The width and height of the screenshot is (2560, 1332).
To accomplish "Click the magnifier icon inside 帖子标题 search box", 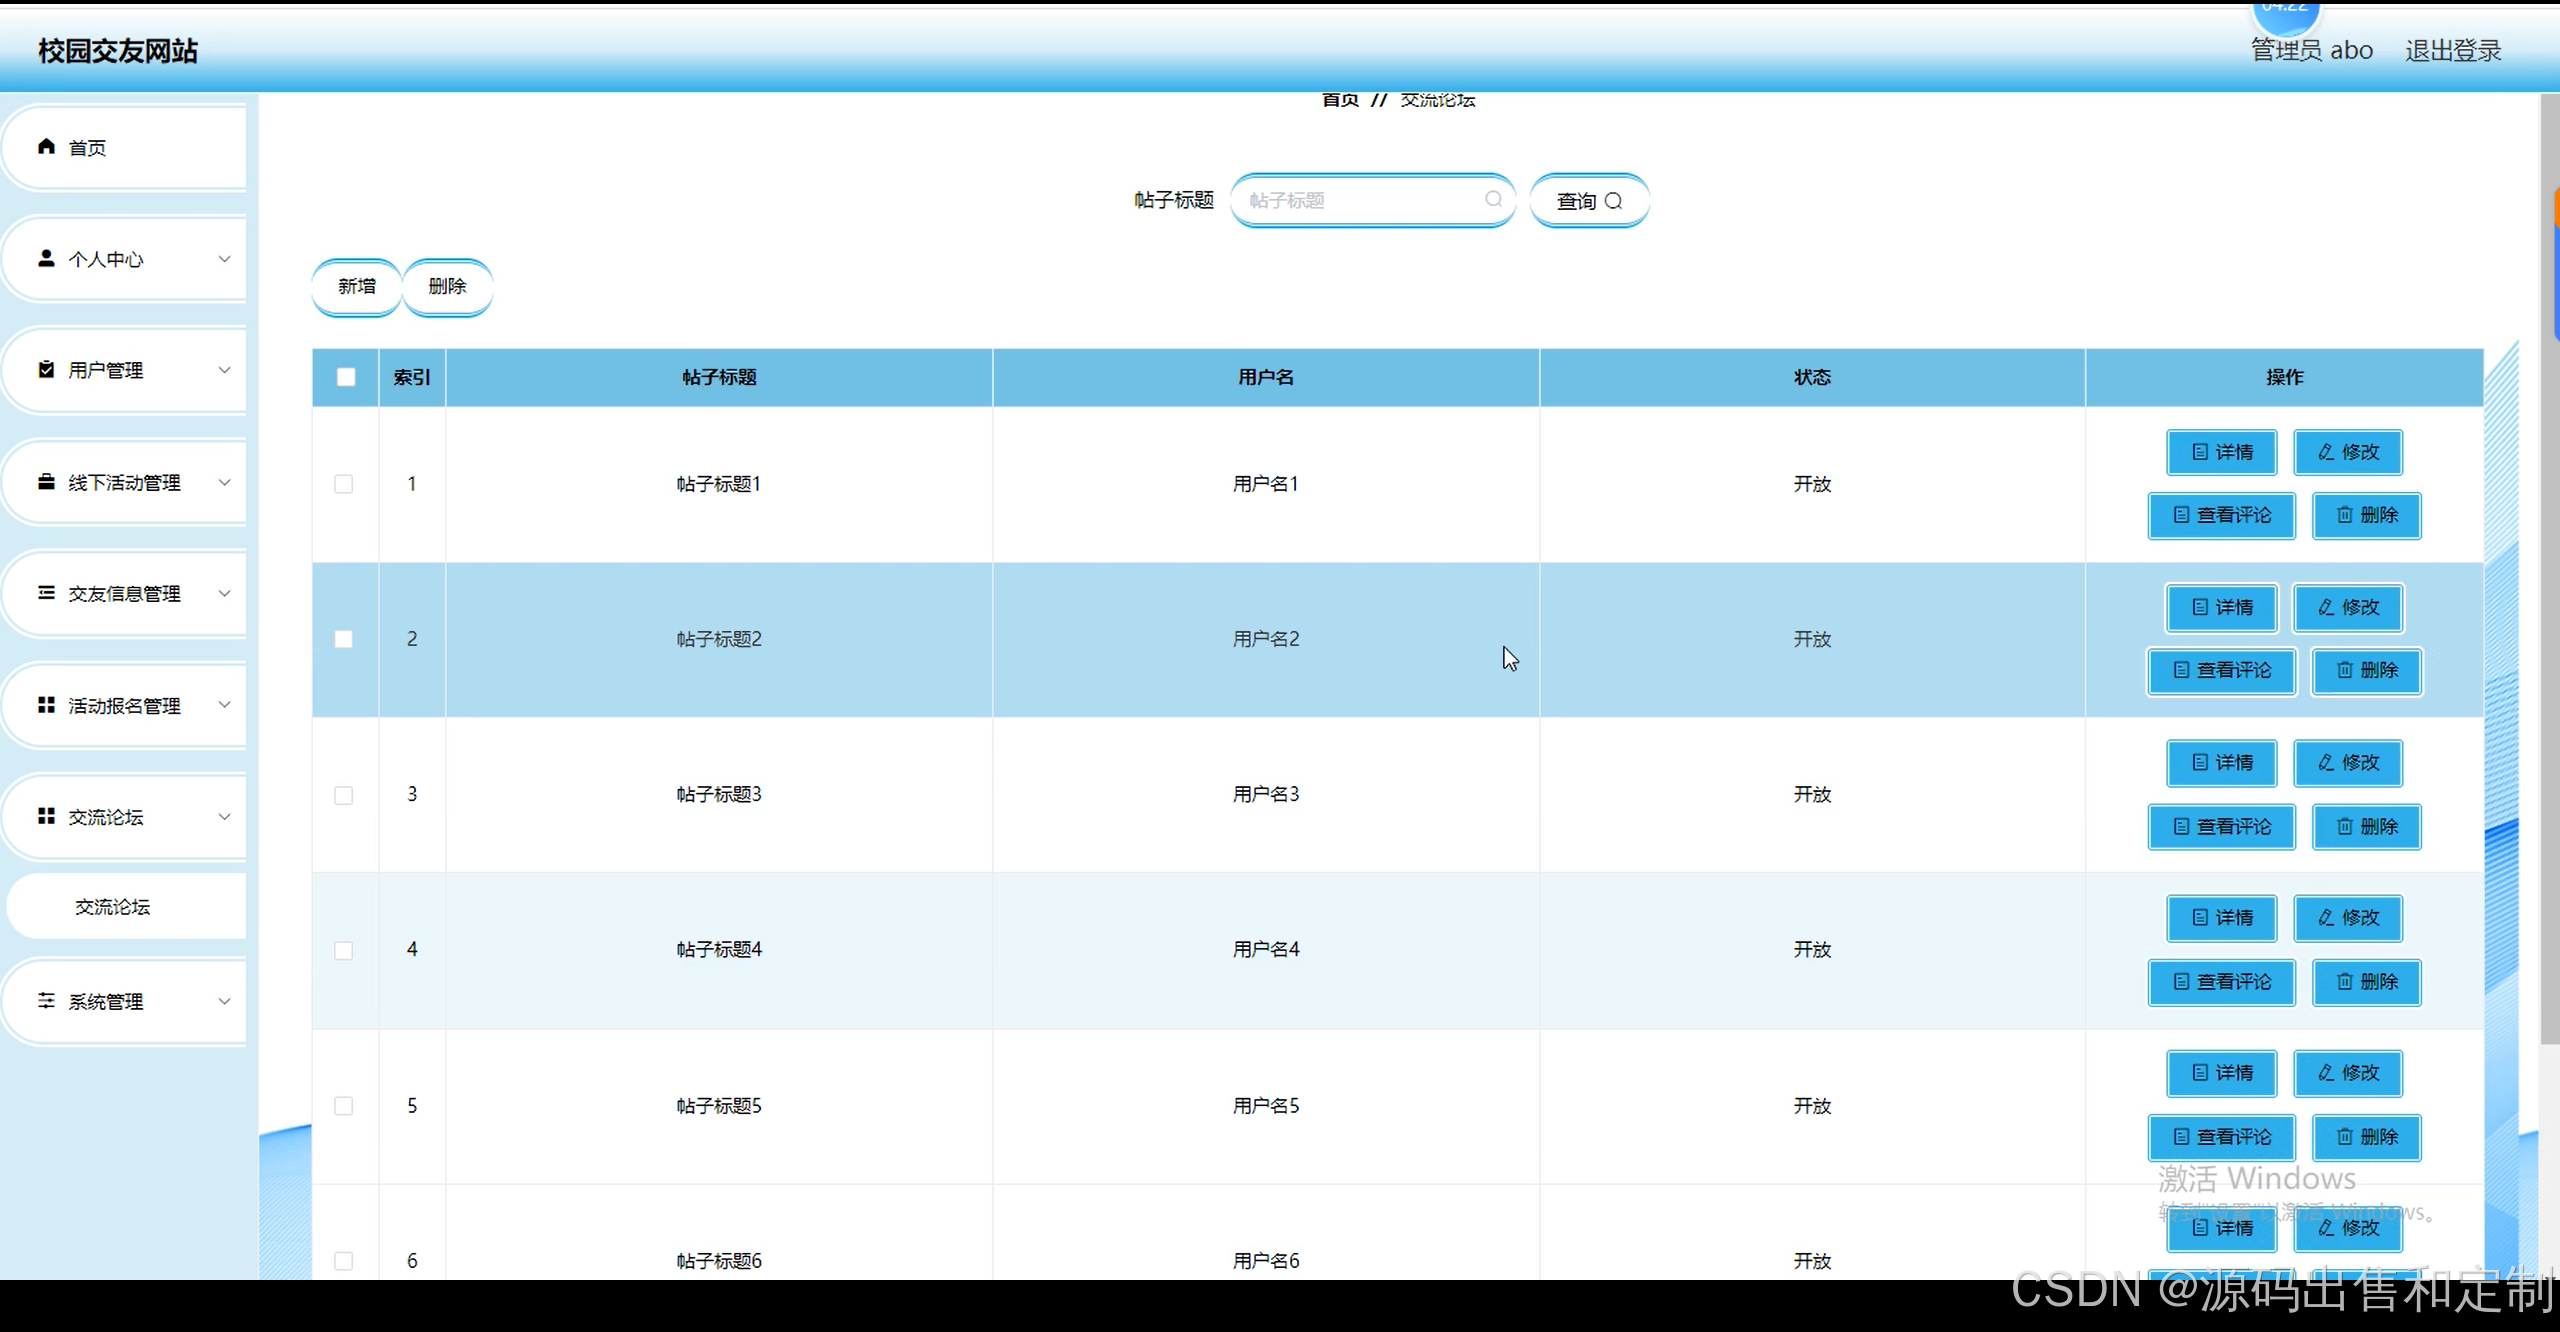I will (1493, 199).
